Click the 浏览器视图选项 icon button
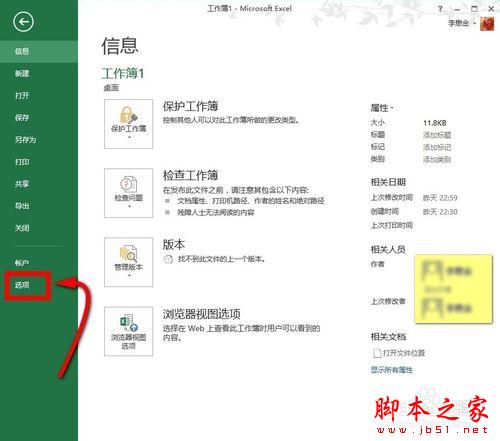500x441 pixels. pos(128,331)
